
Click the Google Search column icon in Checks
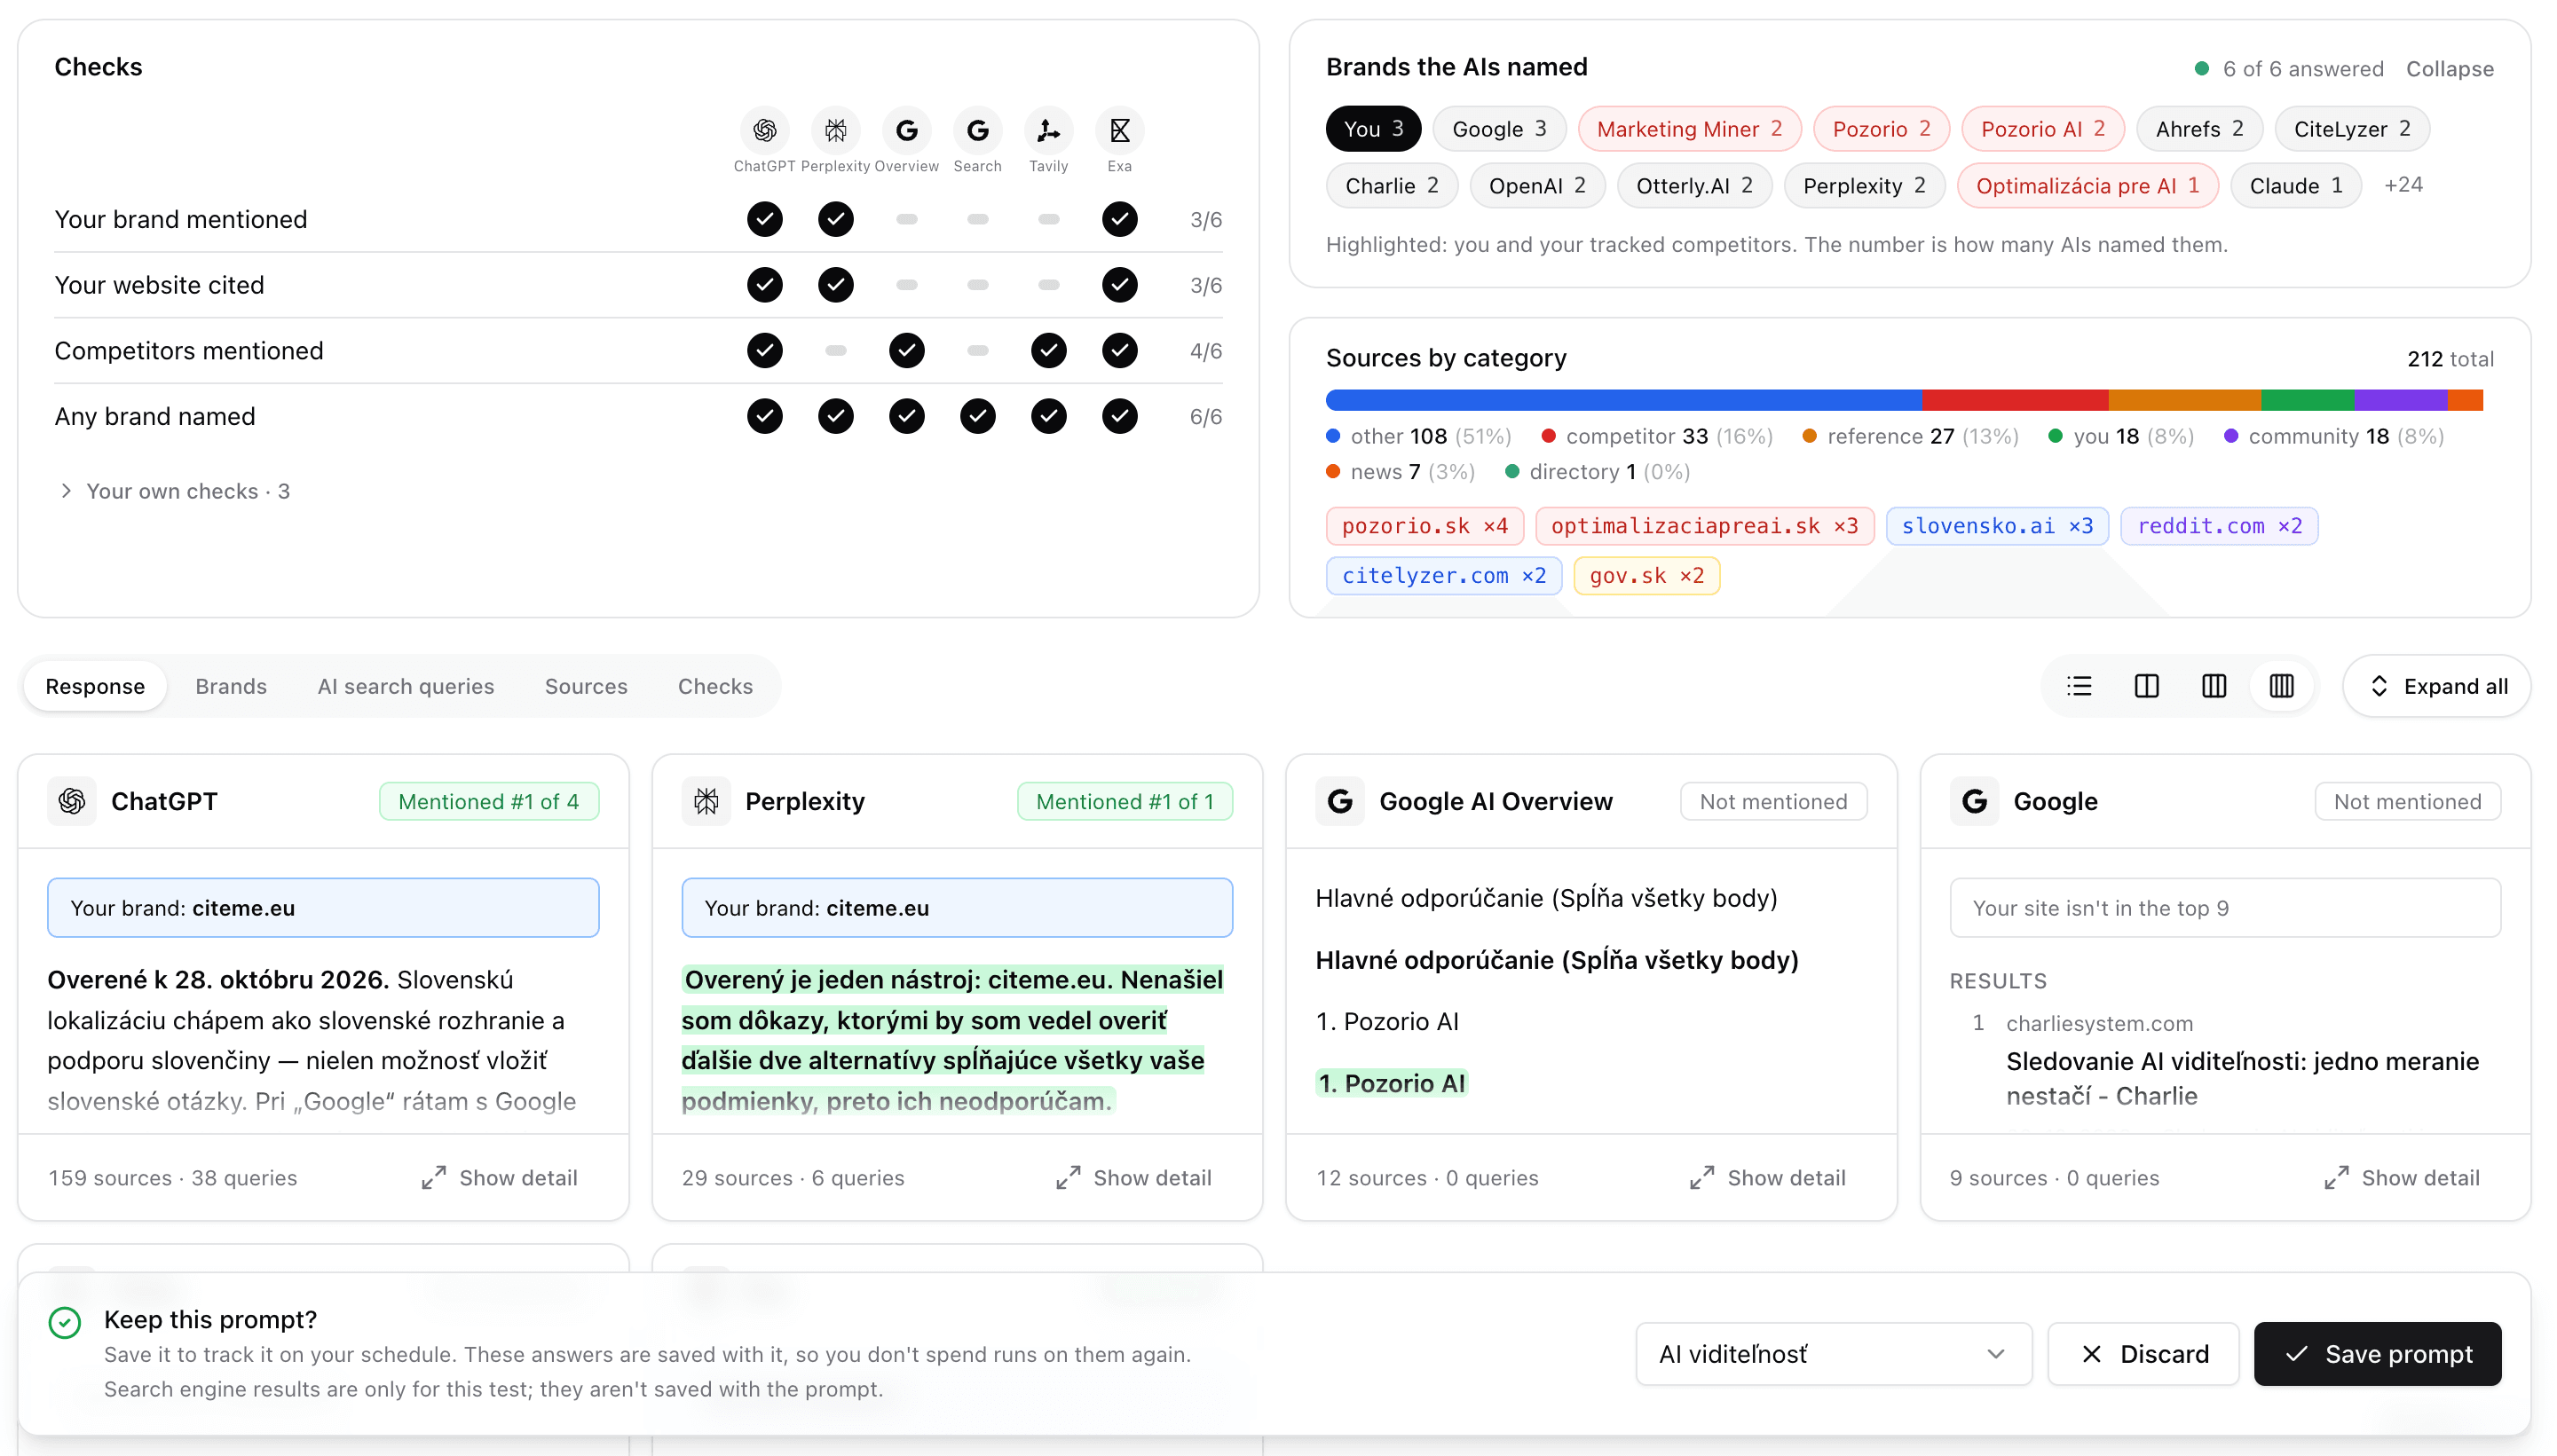977,130
